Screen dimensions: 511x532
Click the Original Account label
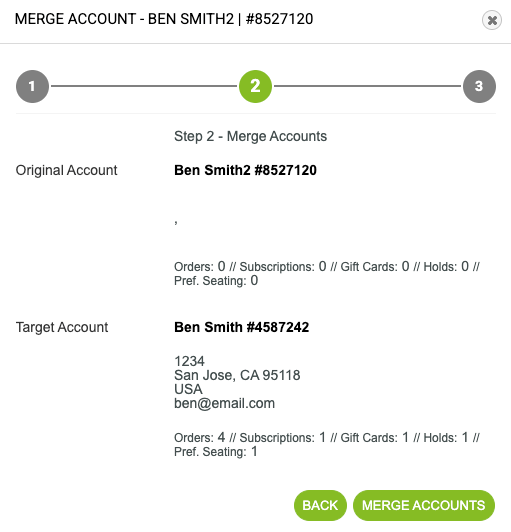(x=67, y=170)
